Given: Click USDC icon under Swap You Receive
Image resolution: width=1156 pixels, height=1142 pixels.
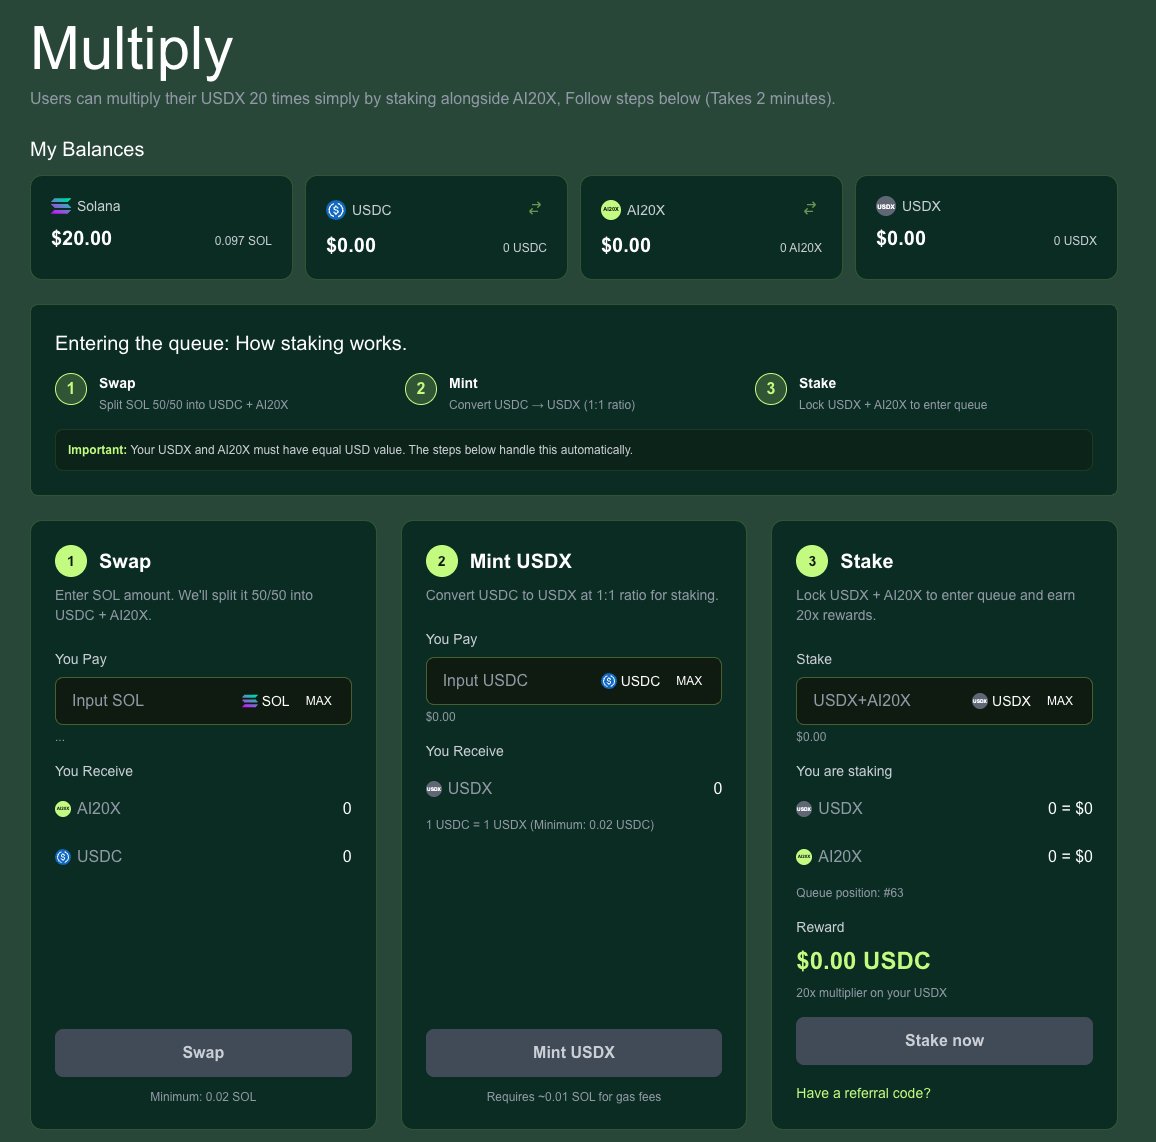Looking at the screenshot, I should [63, 857].
